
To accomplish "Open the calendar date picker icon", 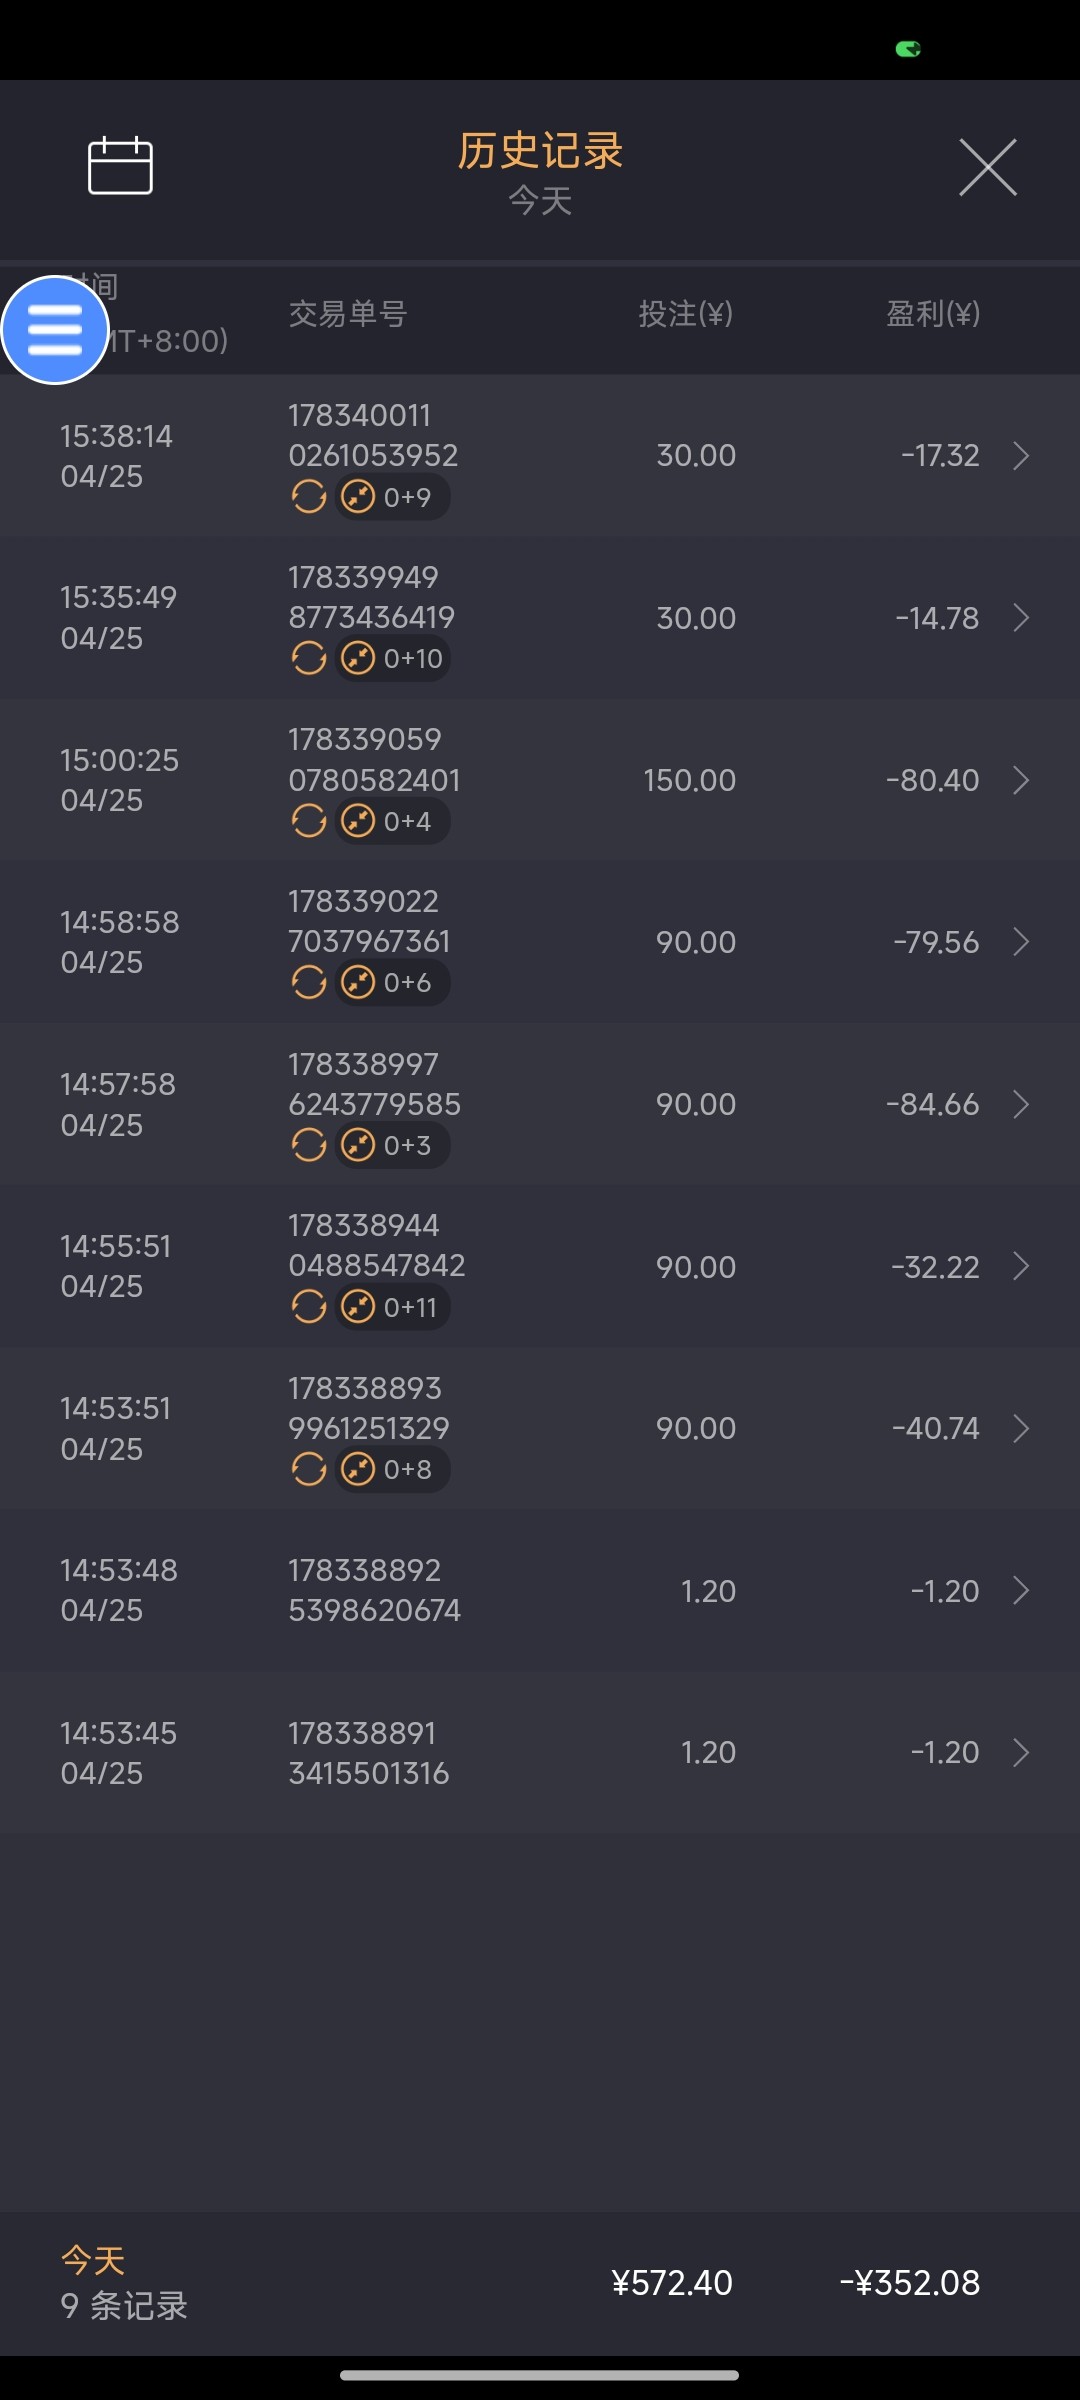I will pos(120,166).
